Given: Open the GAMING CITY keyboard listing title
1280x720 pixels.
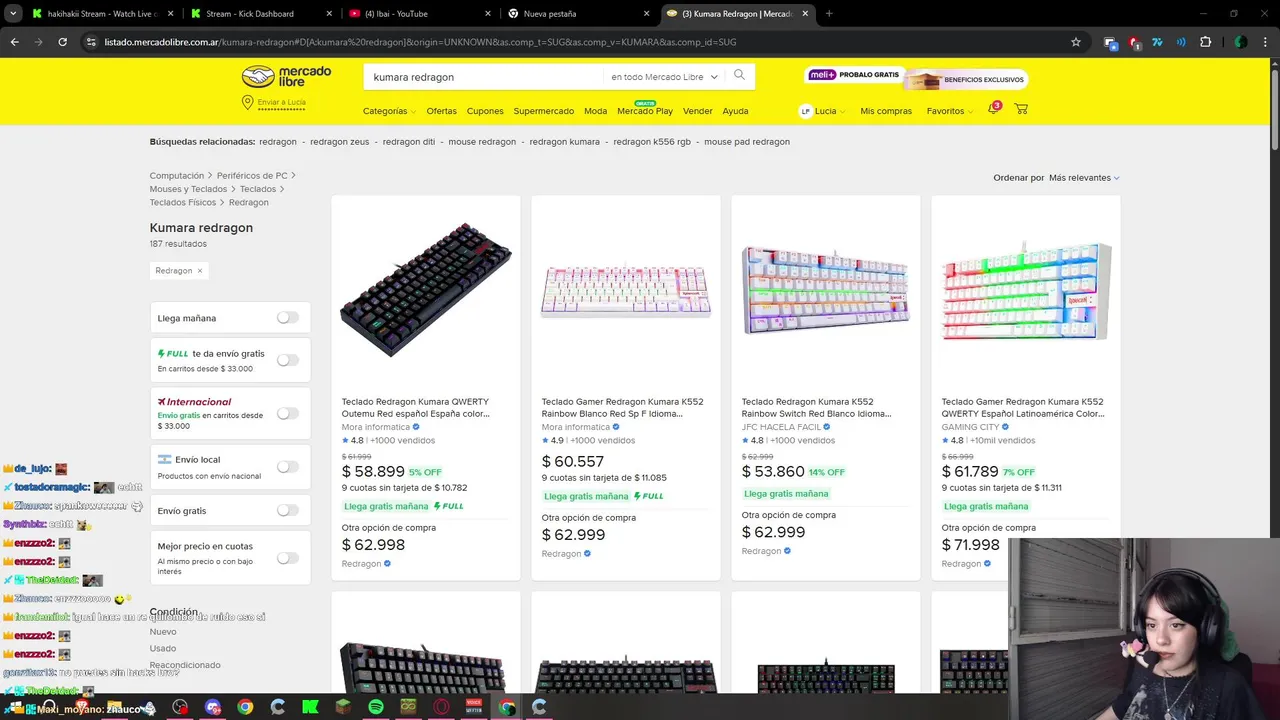Looking at the screenshot, I should 1023,408.
